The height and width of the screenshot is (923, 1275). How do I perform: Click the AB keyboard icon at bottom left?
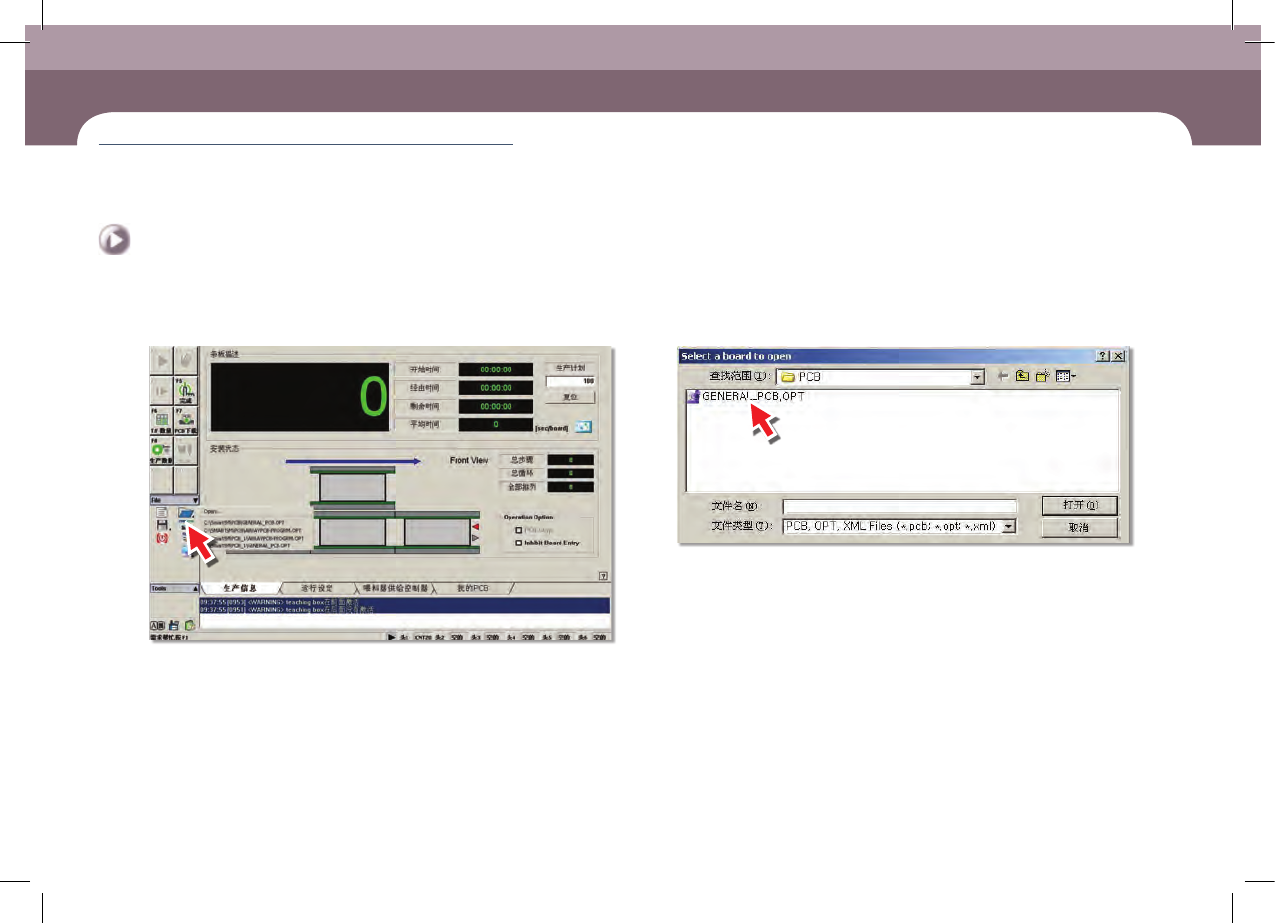point(159,625)
